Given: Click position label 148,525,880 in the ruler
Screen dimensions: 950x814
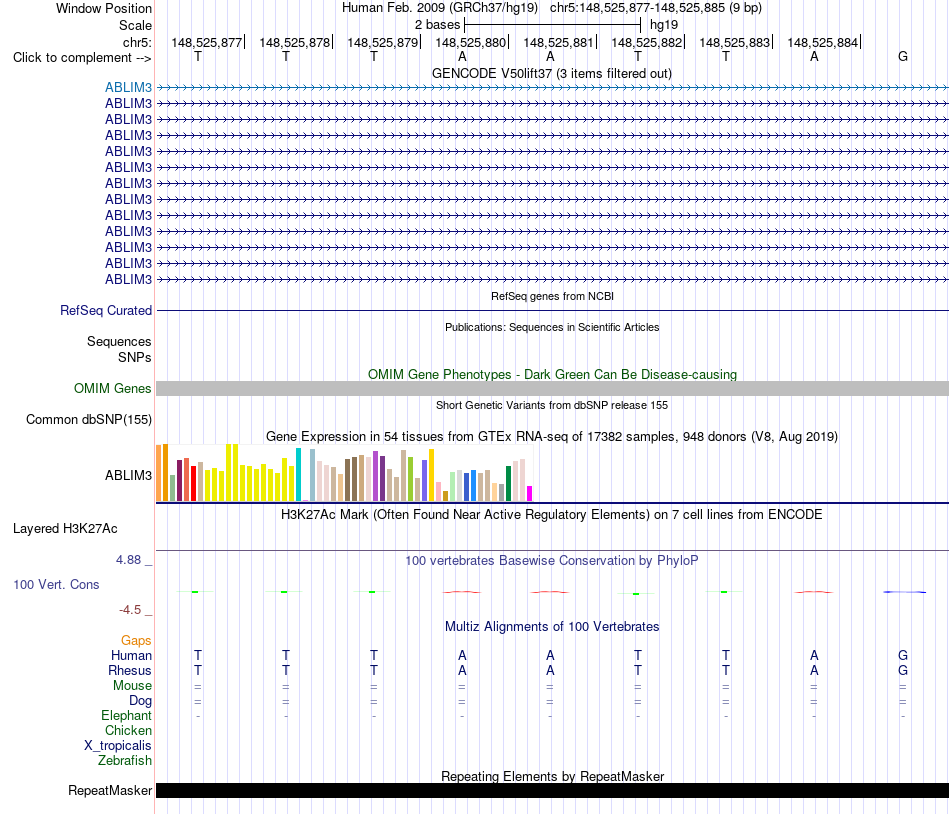Looking at the screenshot, I should coord(471,42).
